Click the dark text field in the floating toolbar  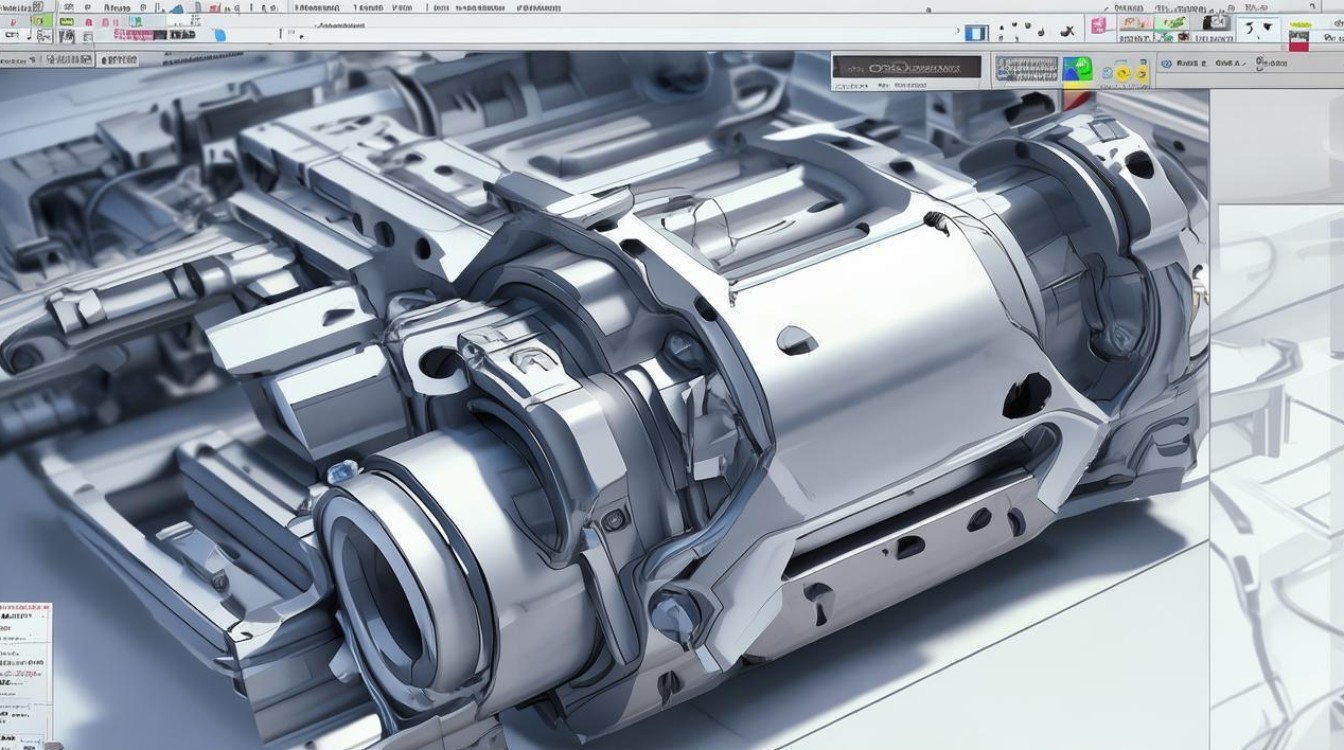pos(907,67)
